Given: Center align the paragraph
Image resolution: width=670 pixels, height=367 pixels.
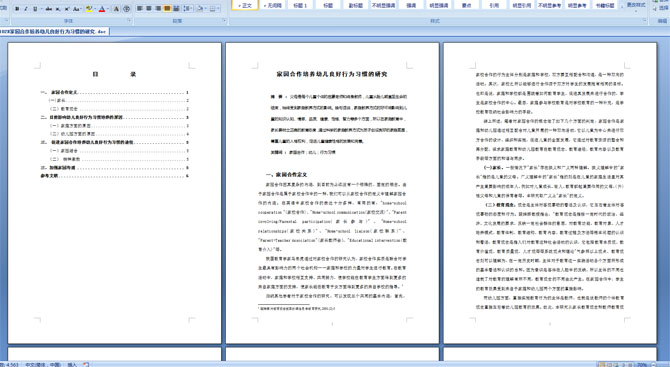Looking at the screenshot, I should (149, 9).
